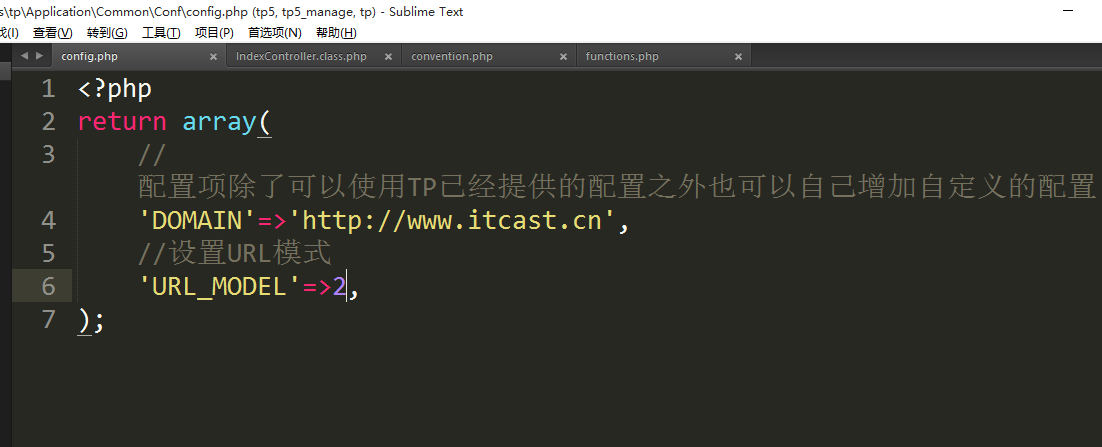Close the convention.php tab
1102x447 pixels.
563,57
